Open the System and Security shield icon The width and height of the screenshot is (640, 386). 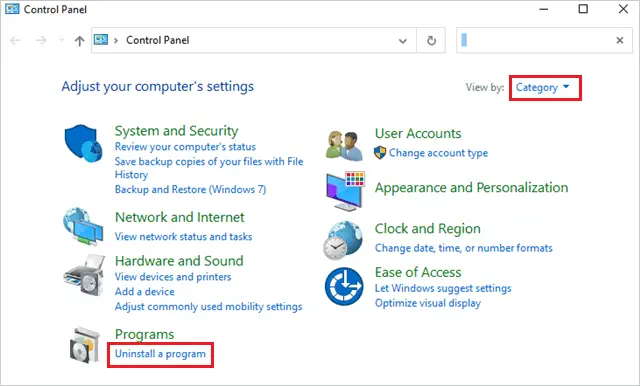83,143
